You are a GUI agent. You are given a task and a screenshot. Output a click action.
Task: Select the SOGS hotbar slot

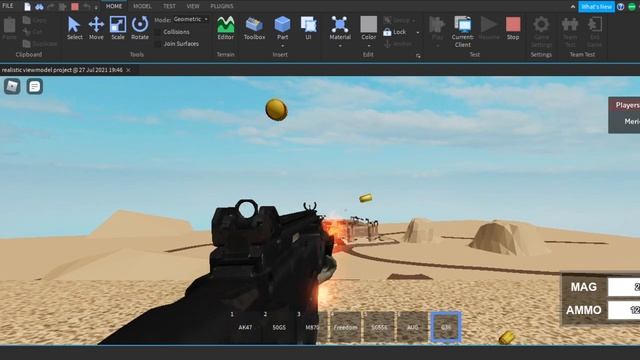279,327
